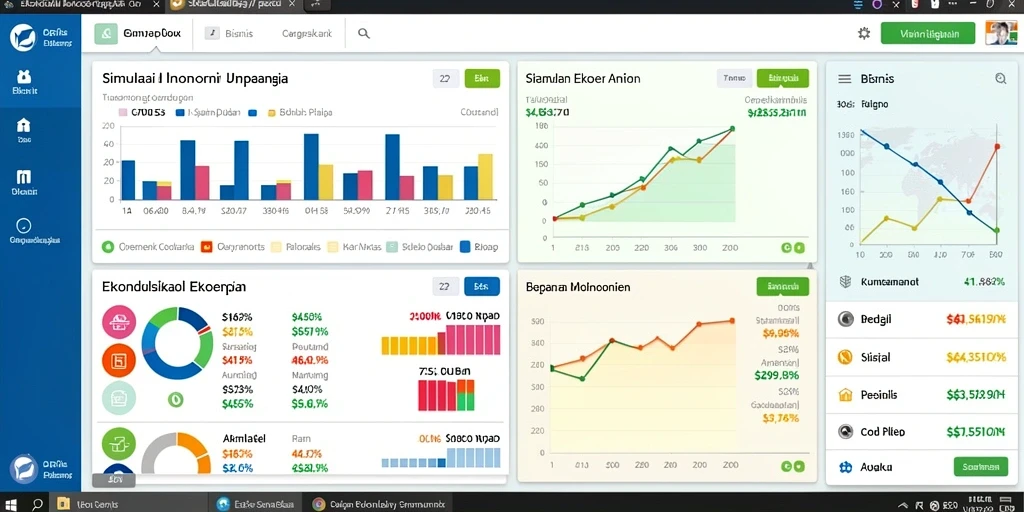Open the user avatar in the top right

(x=1001, y=33)
